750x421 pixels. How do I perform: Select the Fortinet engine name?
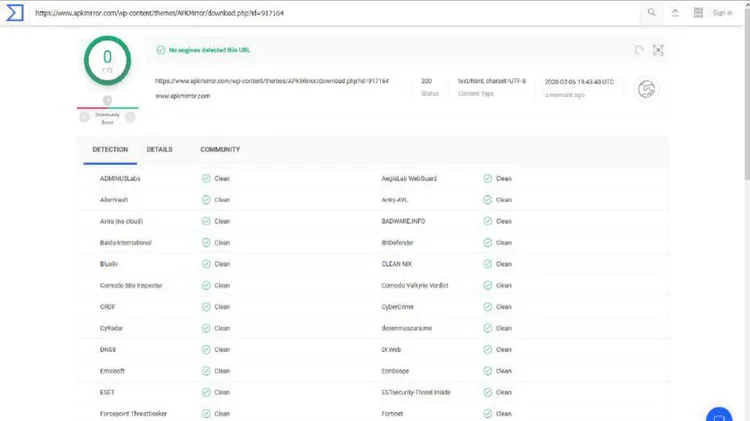coord(392,414)
